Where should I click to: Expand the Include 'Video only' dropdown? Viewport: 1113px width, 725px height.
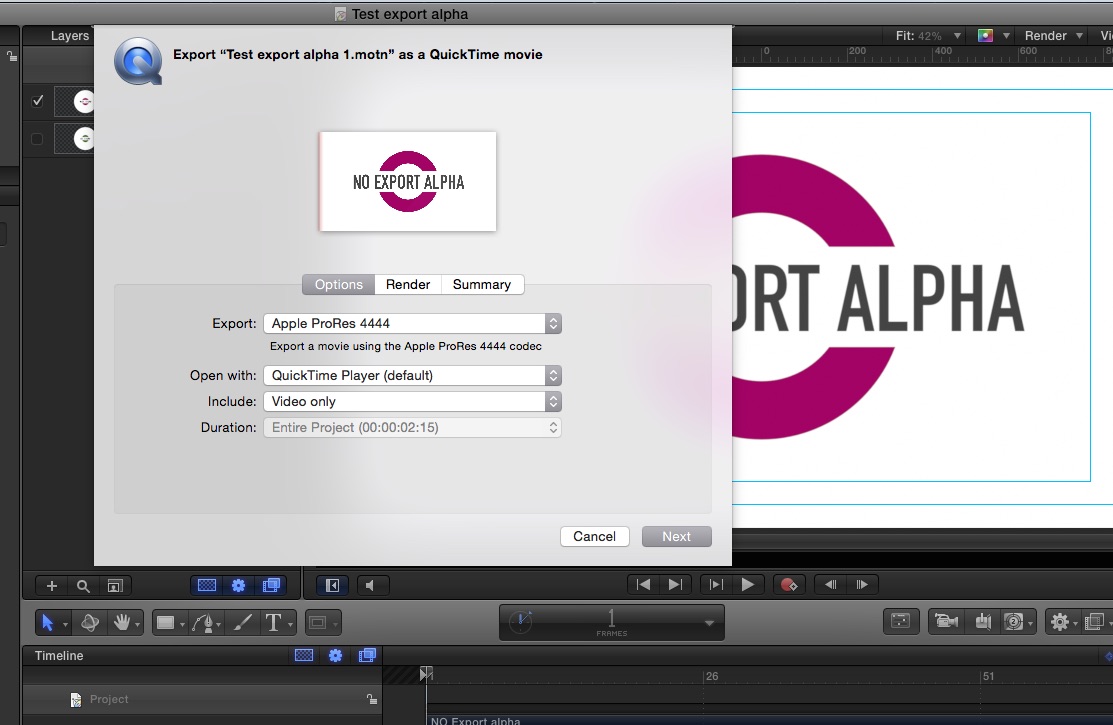click(411, 401)
